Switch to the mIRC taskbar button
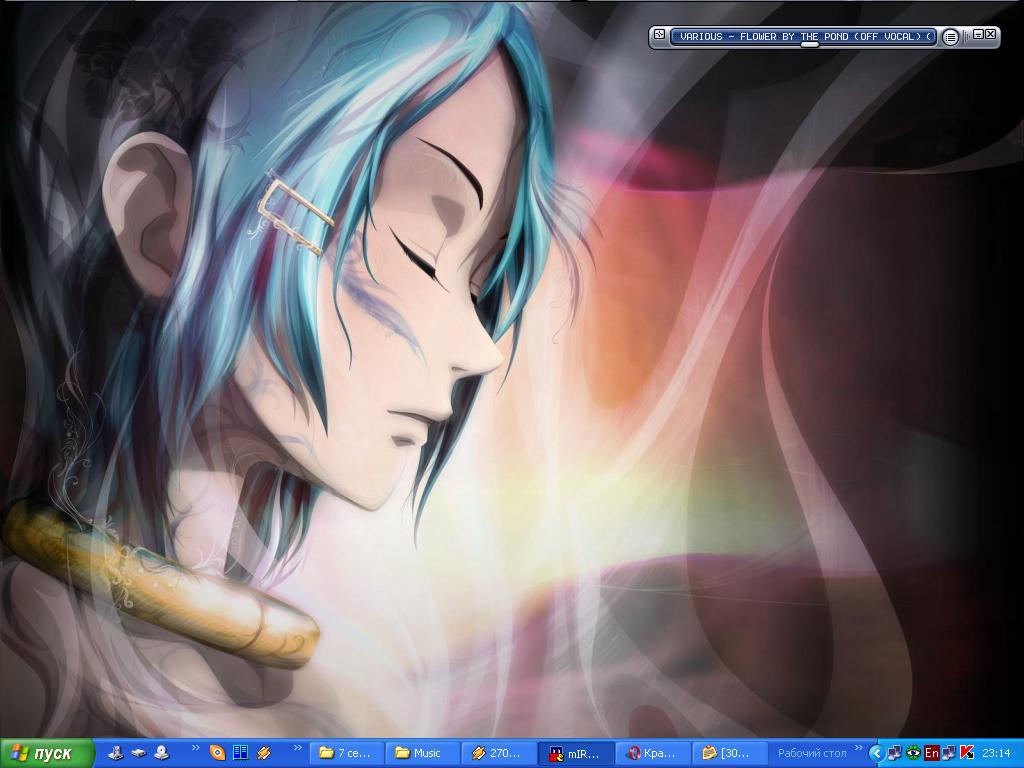 tap(575, 754)
